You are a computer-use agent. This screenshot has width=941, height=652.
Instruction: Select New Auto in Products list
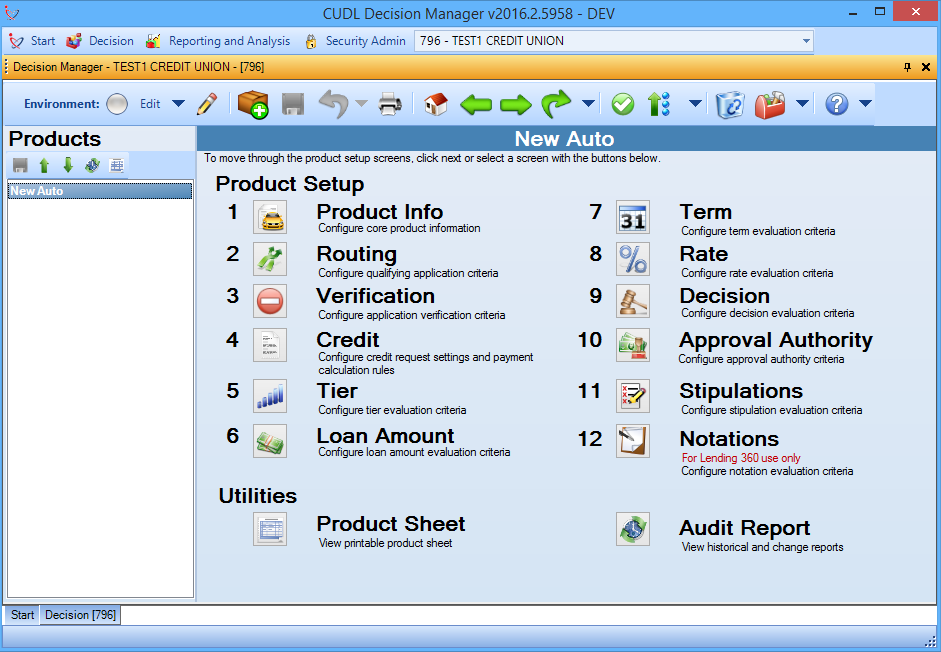pos(100,191)
